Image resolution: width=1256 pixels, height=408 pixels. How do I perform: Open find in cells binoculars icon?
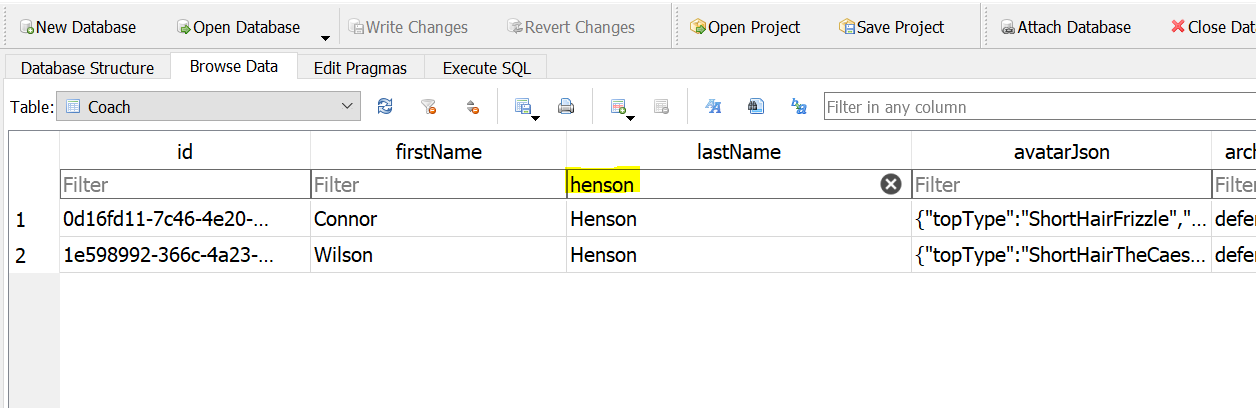(756, 107)
